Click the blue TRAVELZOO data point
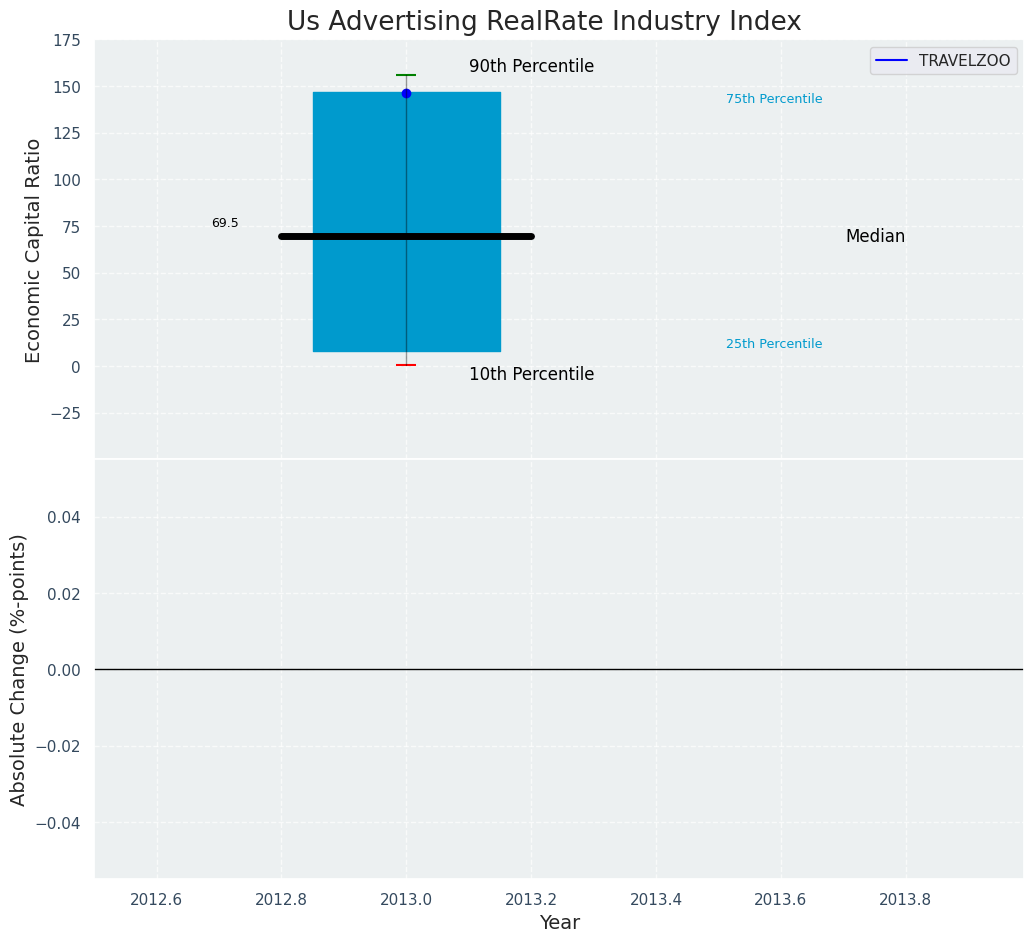 [x=406, y=94]
